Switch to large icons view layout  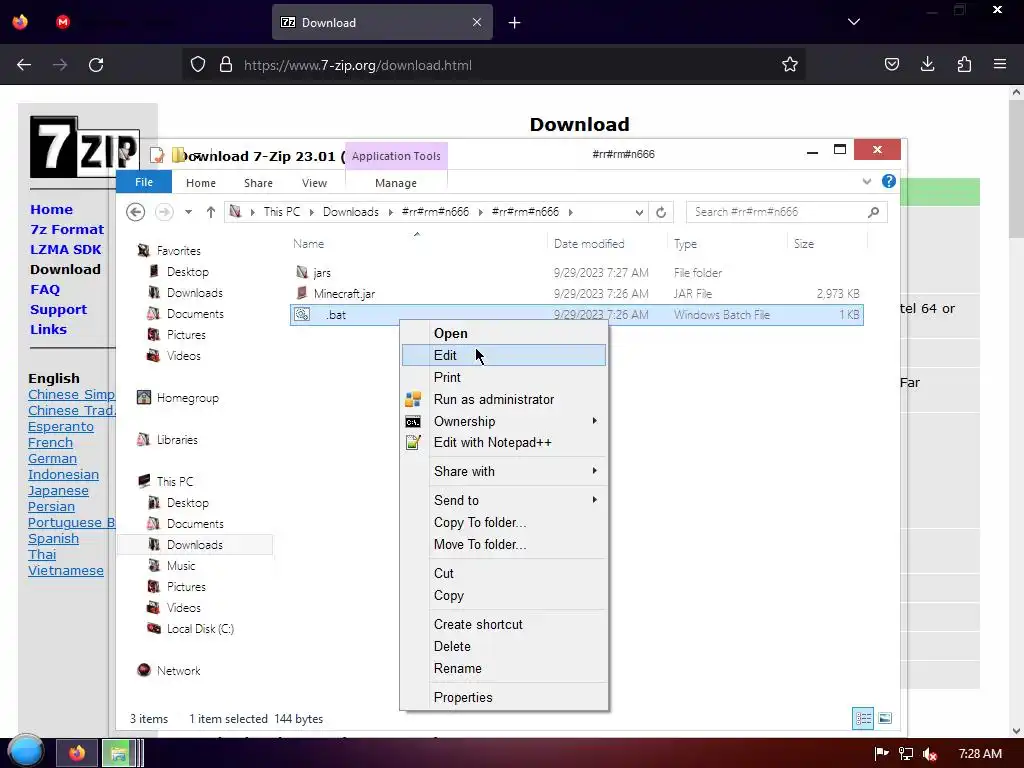click(x=885, y=718)
